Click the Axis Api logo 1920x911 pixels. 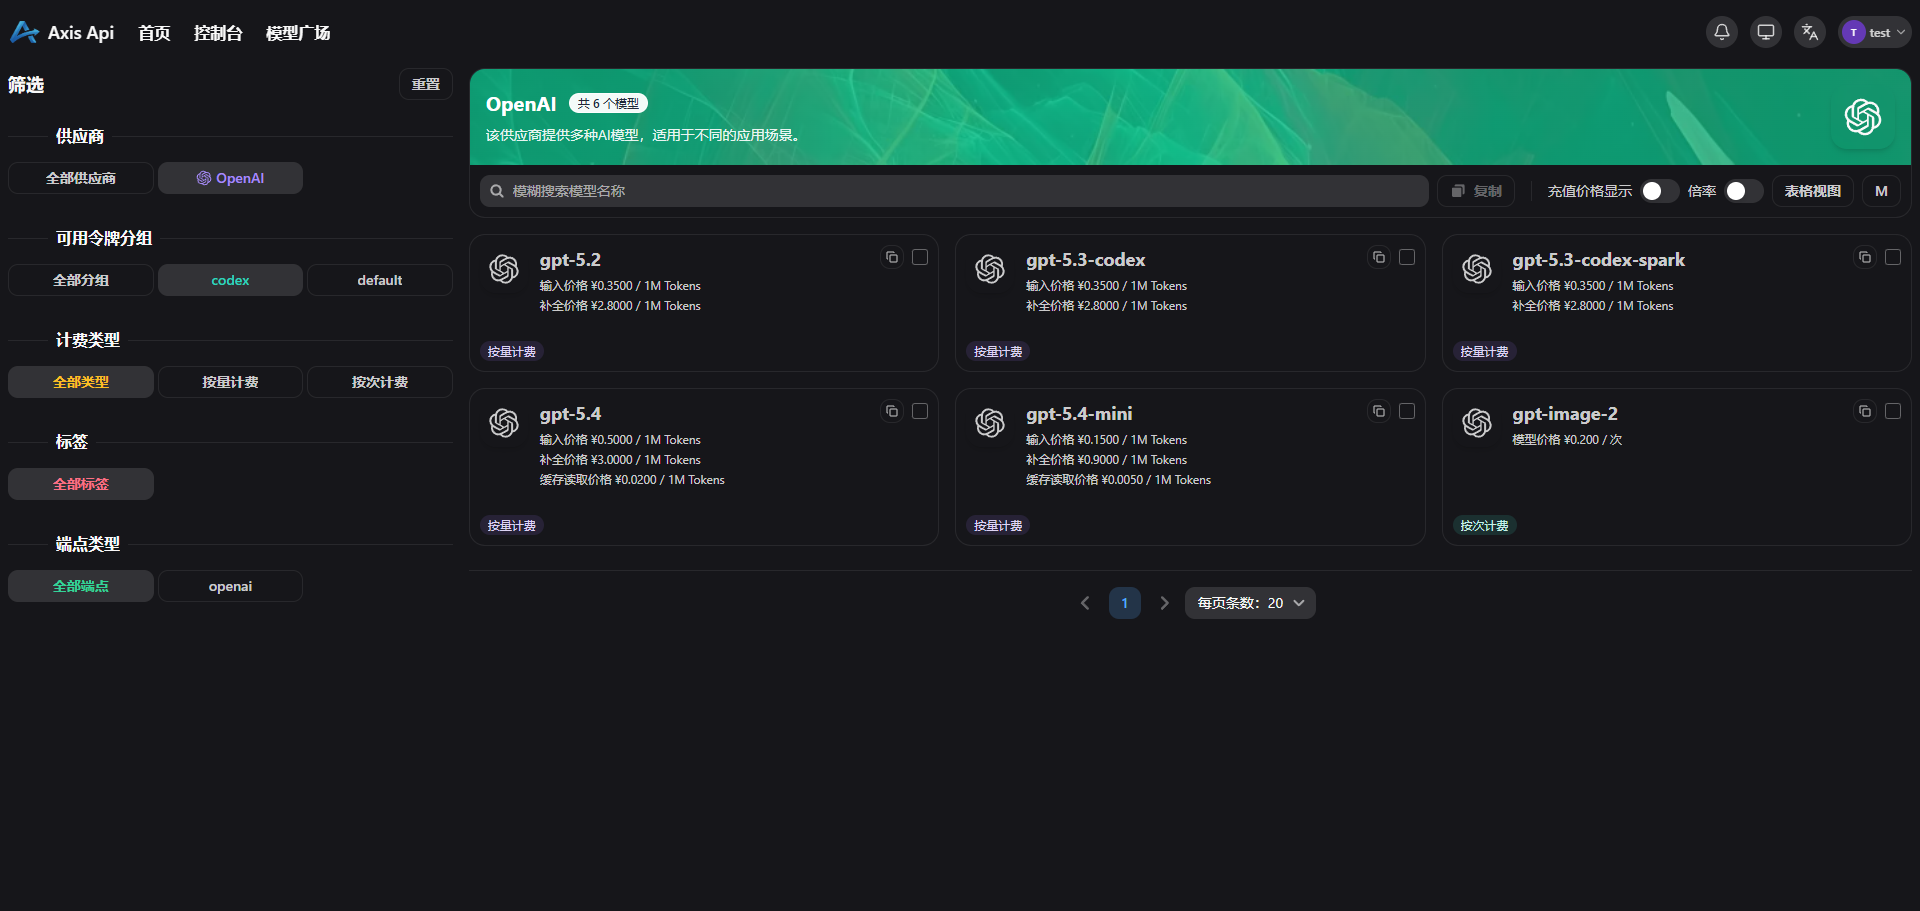[62, 33]
